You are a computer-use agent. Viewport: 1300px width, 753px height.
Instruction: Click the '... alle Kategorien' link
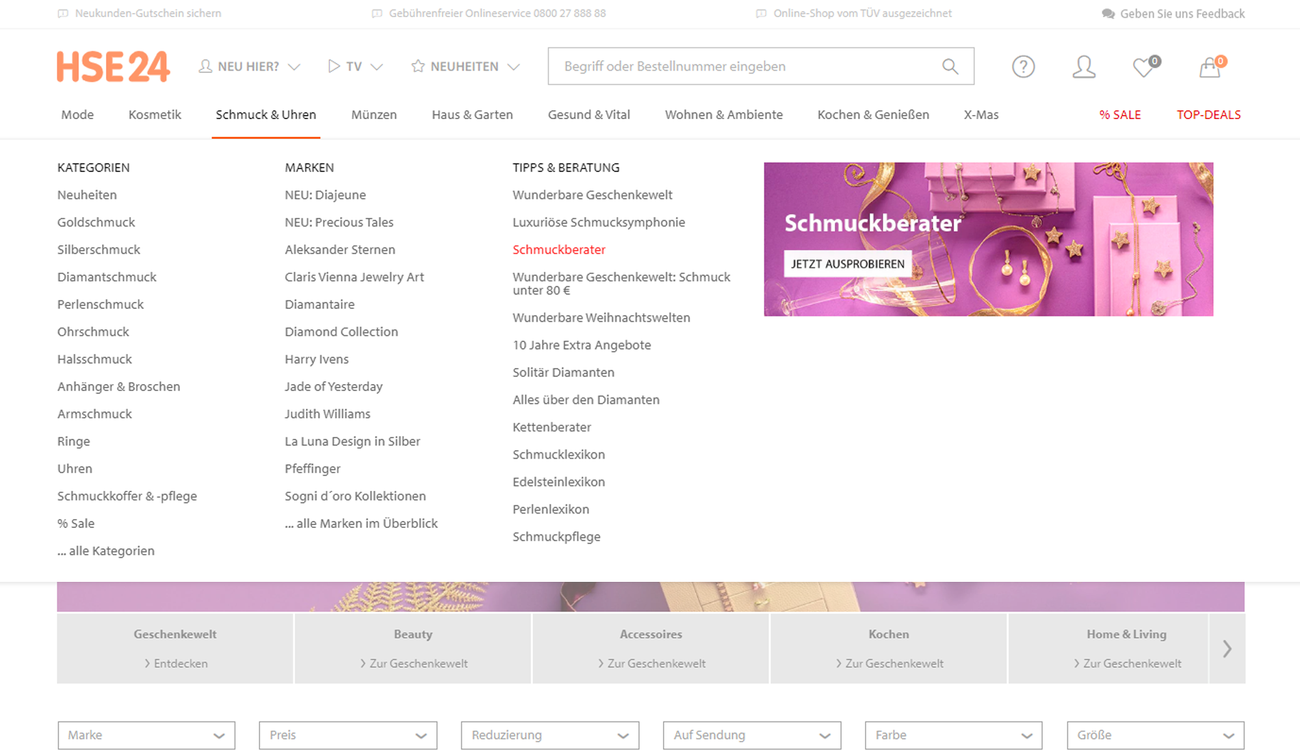click(x=106, y=551)
